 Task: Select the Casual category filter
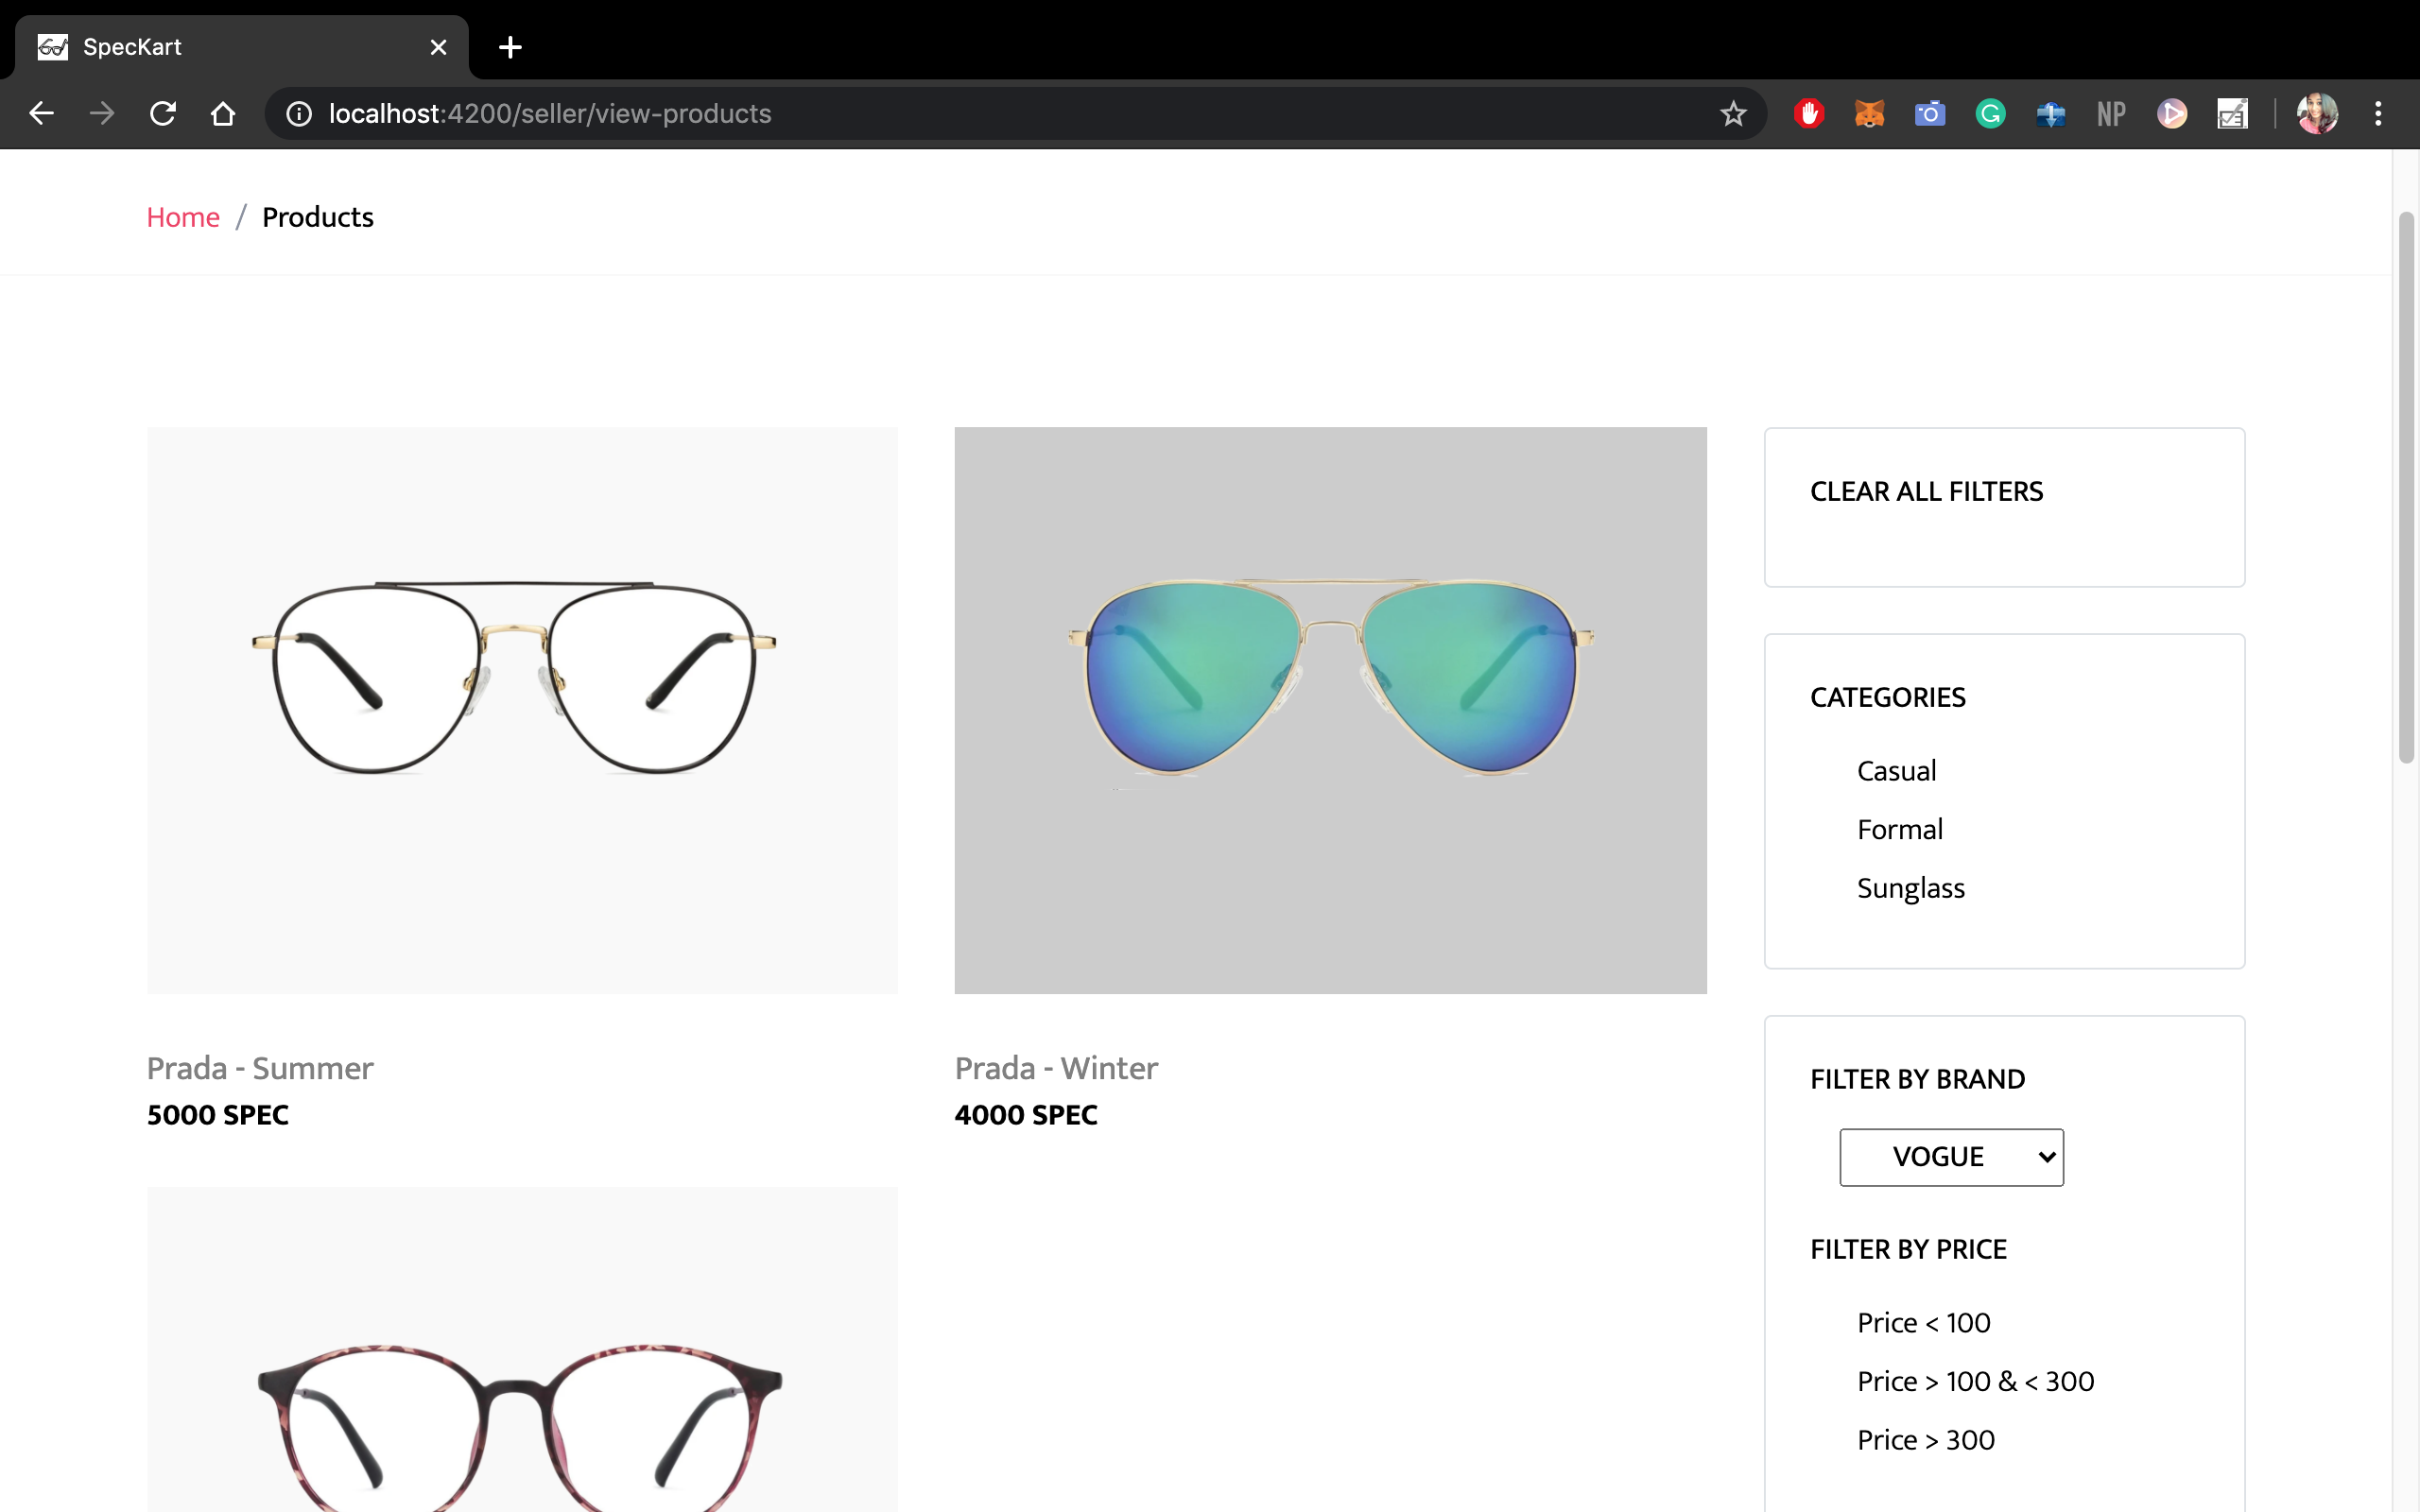pyautogui.click(x=1896, y=771)
